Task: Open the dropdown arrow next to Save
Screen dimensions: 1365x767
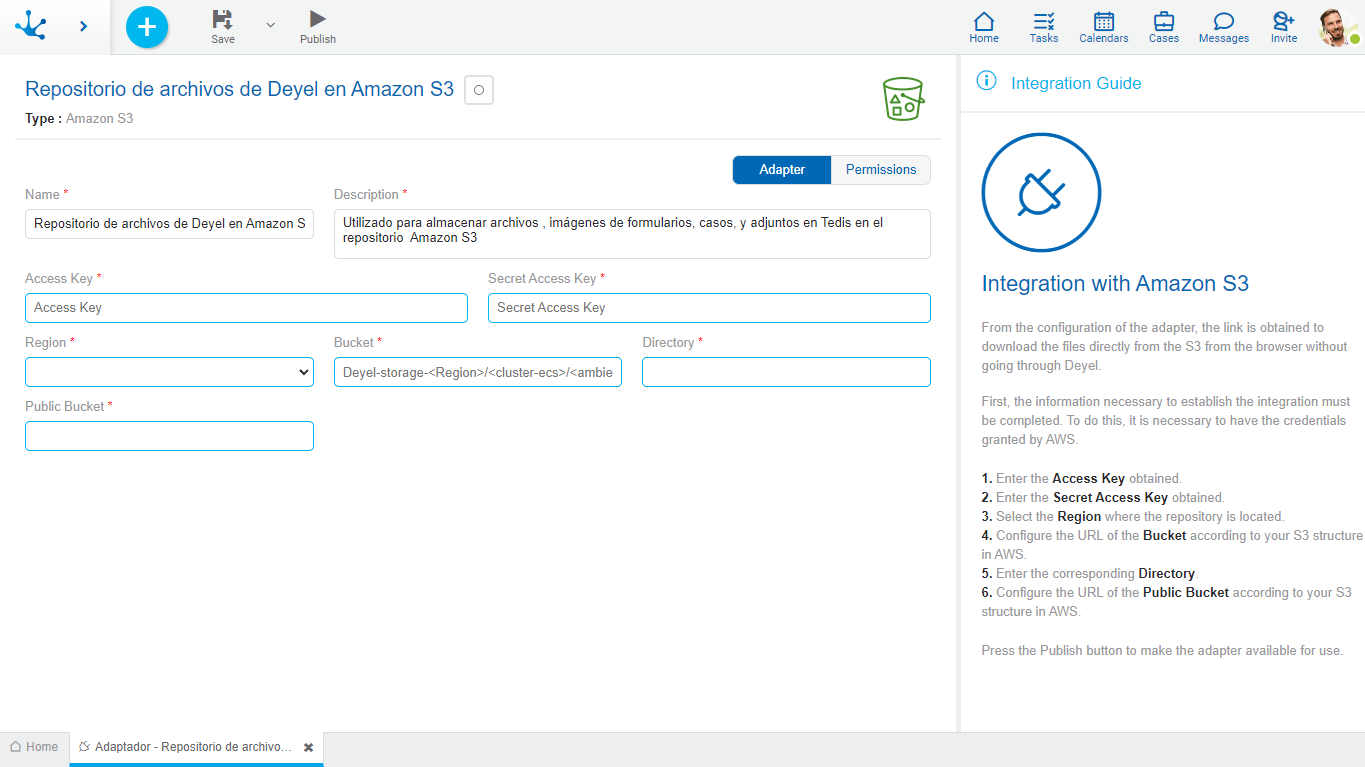Action: tap(270, 25)
